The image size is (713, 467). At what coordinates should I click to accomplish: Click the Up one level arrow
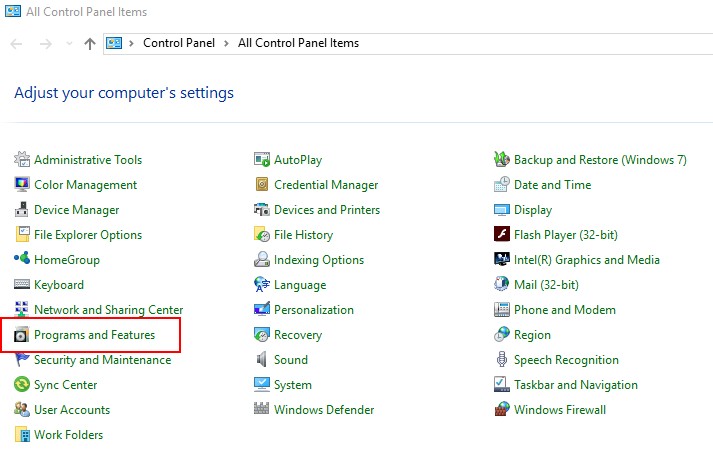point(90,44)
